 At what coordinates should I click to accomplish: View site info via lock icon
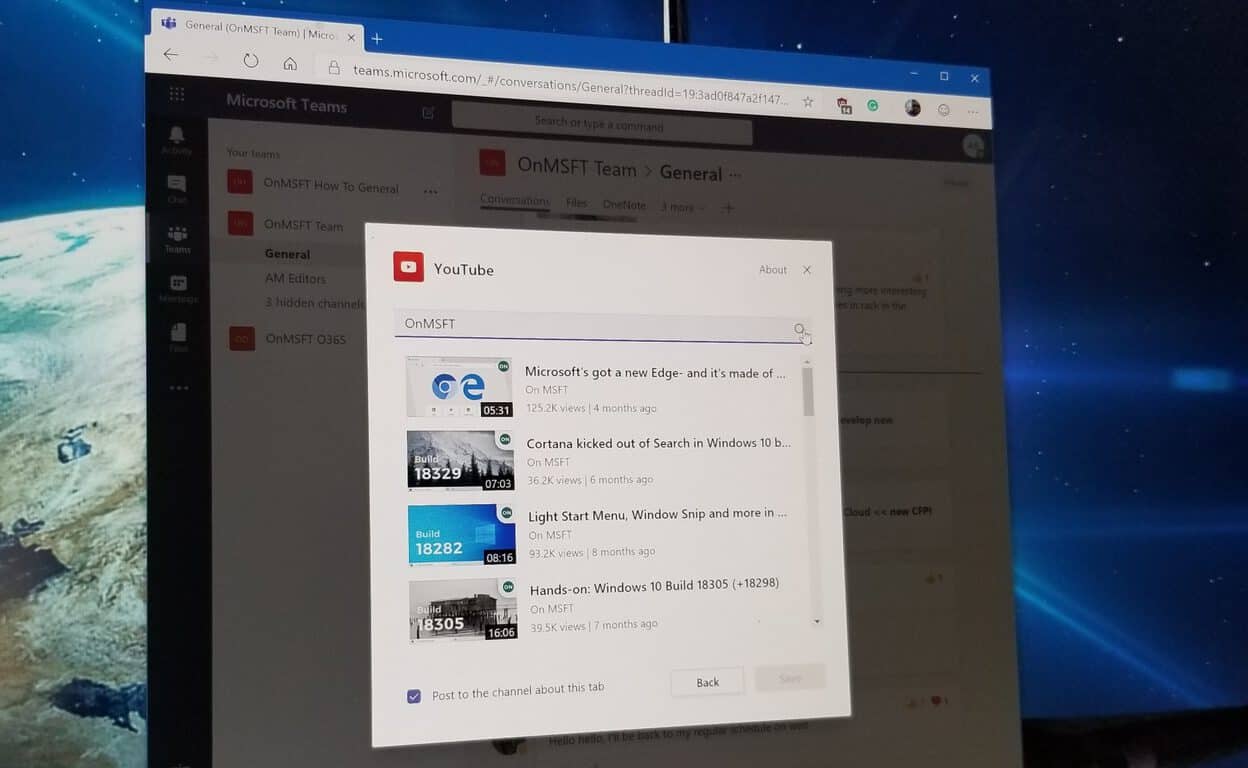[x=335, y=68]
